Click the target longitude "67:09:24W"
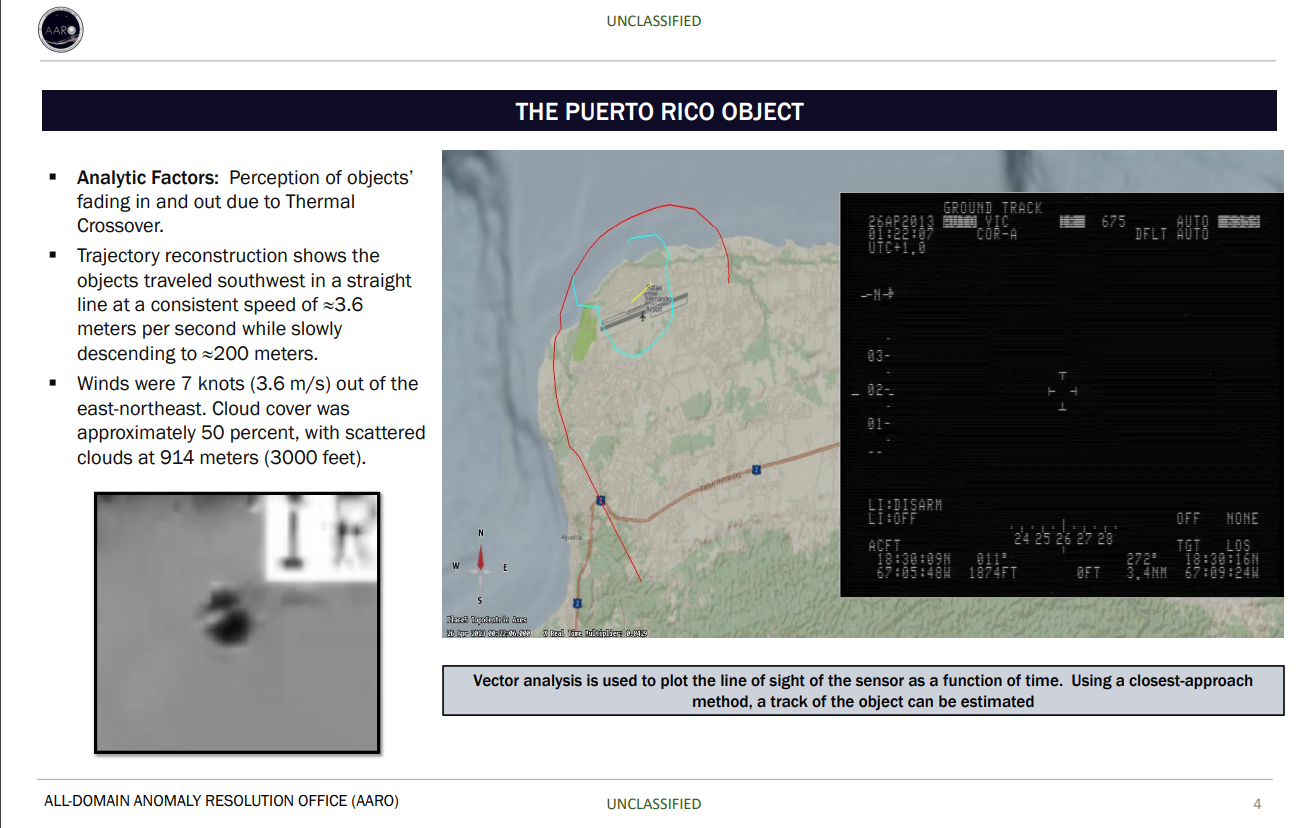The width and height of the screenshot is (1305, 828). pyautogui.click(x=1221, y=573)
